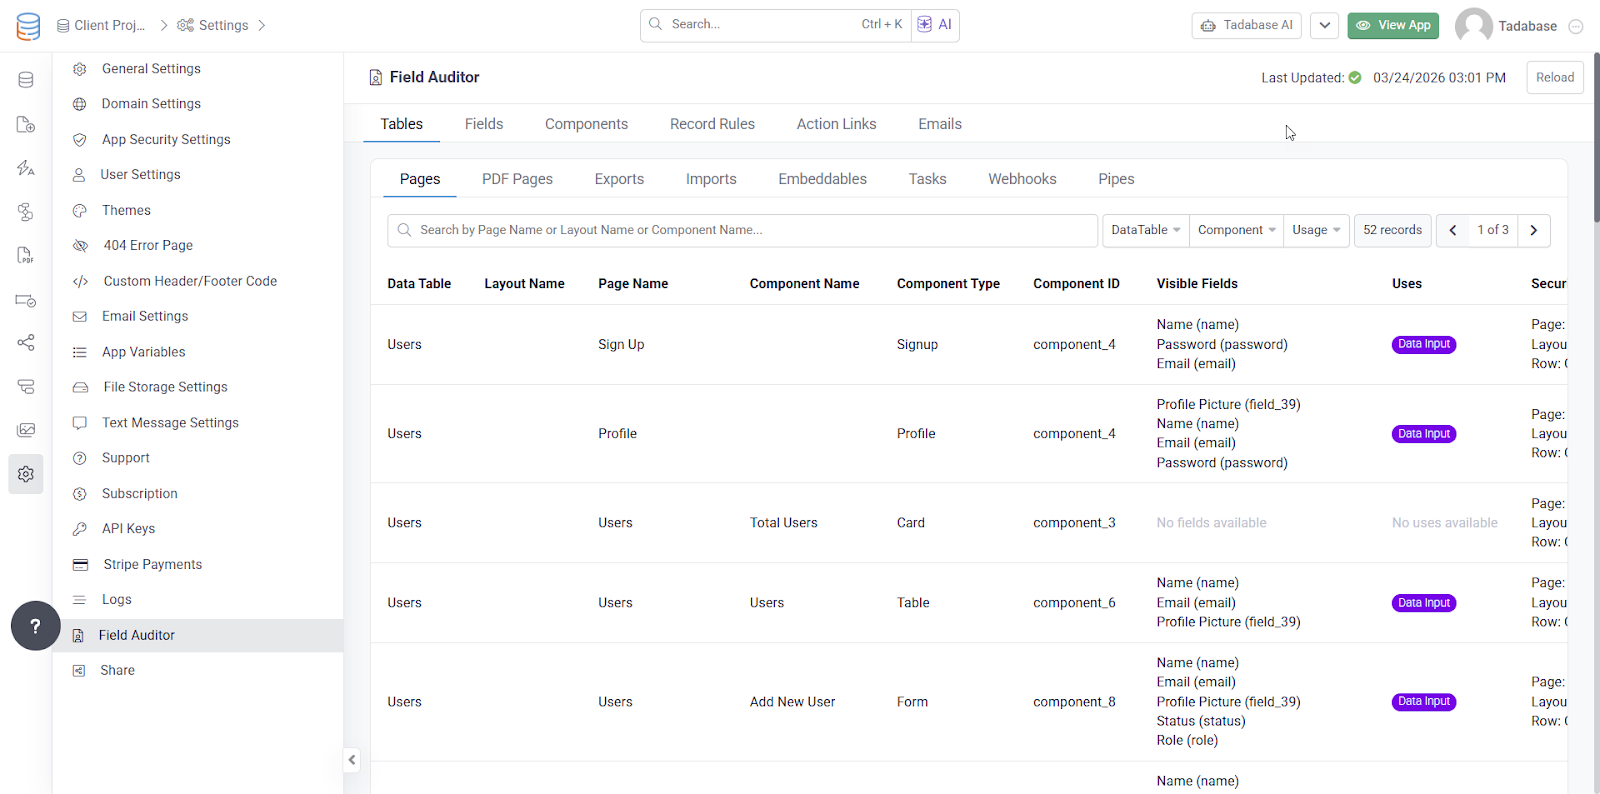Switch to the Webhooks sub-tab
The width and height of the screenshot is (1600, 794).
click(x=1022, y=179)
